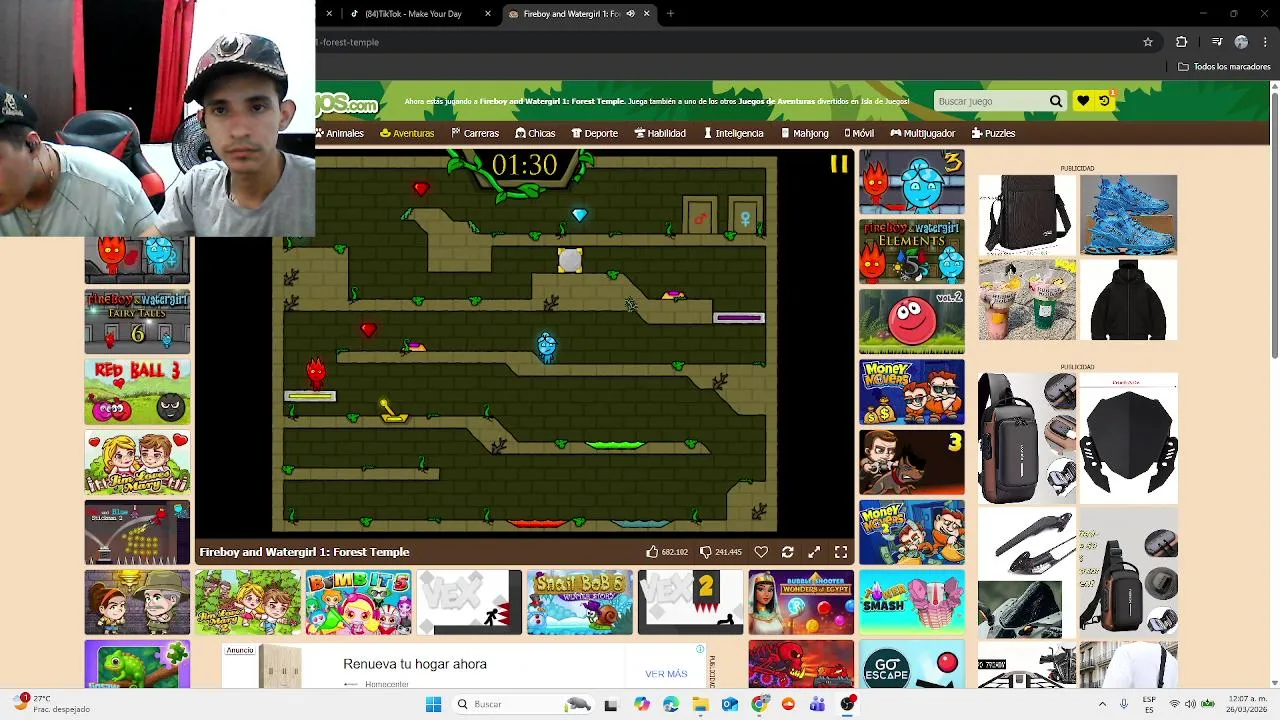Click the Fireboy and Watergirl 1: Forest Temple link in header

[x=551, y=101]
